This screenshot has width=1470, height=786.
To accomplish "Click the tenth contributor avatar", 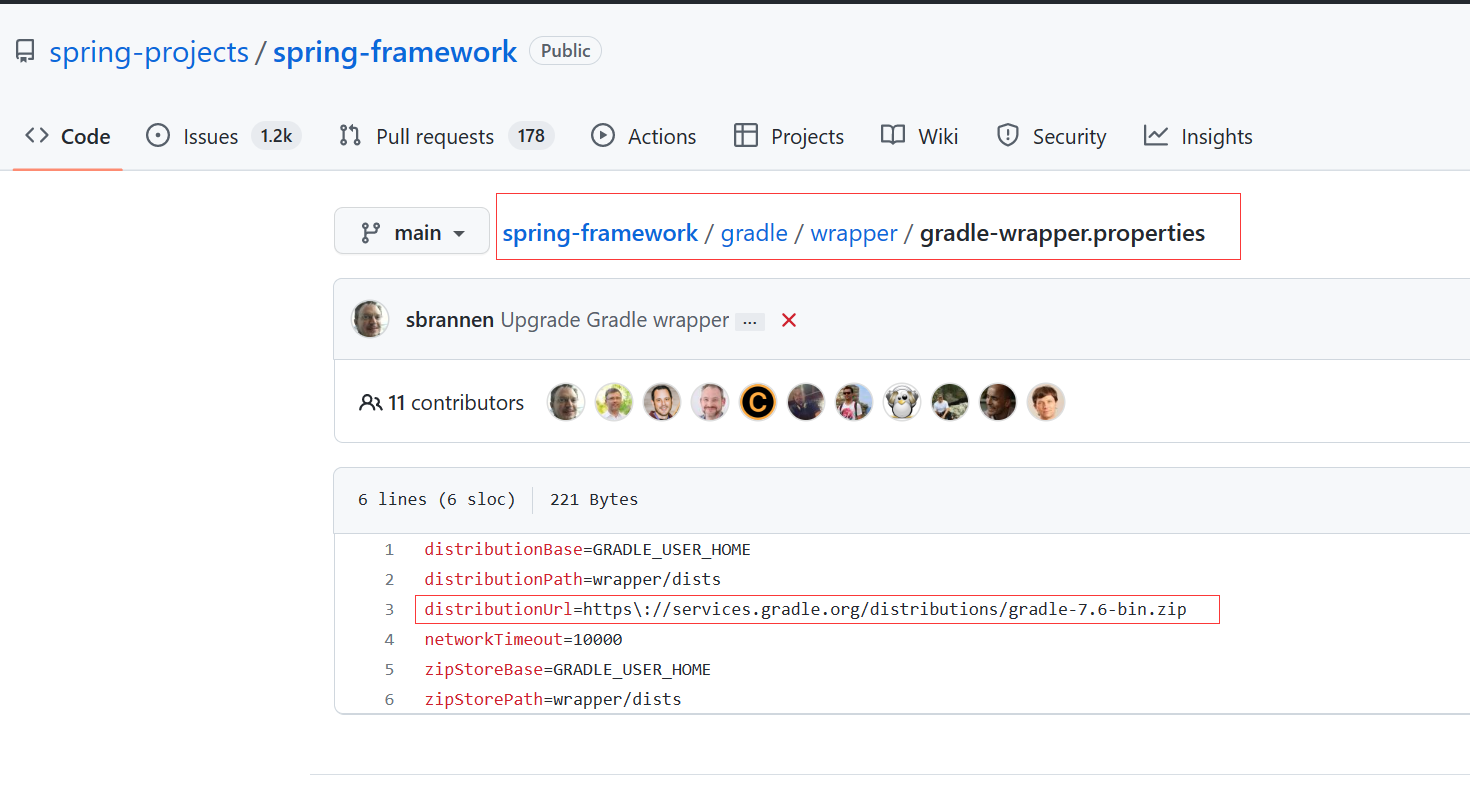I will (x=998, y=402).
